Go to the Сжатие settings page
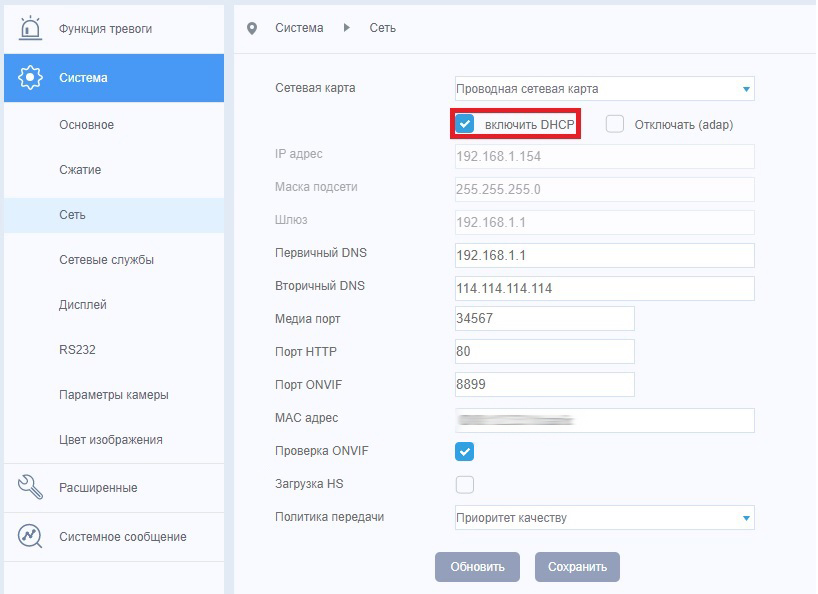The width and height of the screenshot is (818, 594). (80, 170)
